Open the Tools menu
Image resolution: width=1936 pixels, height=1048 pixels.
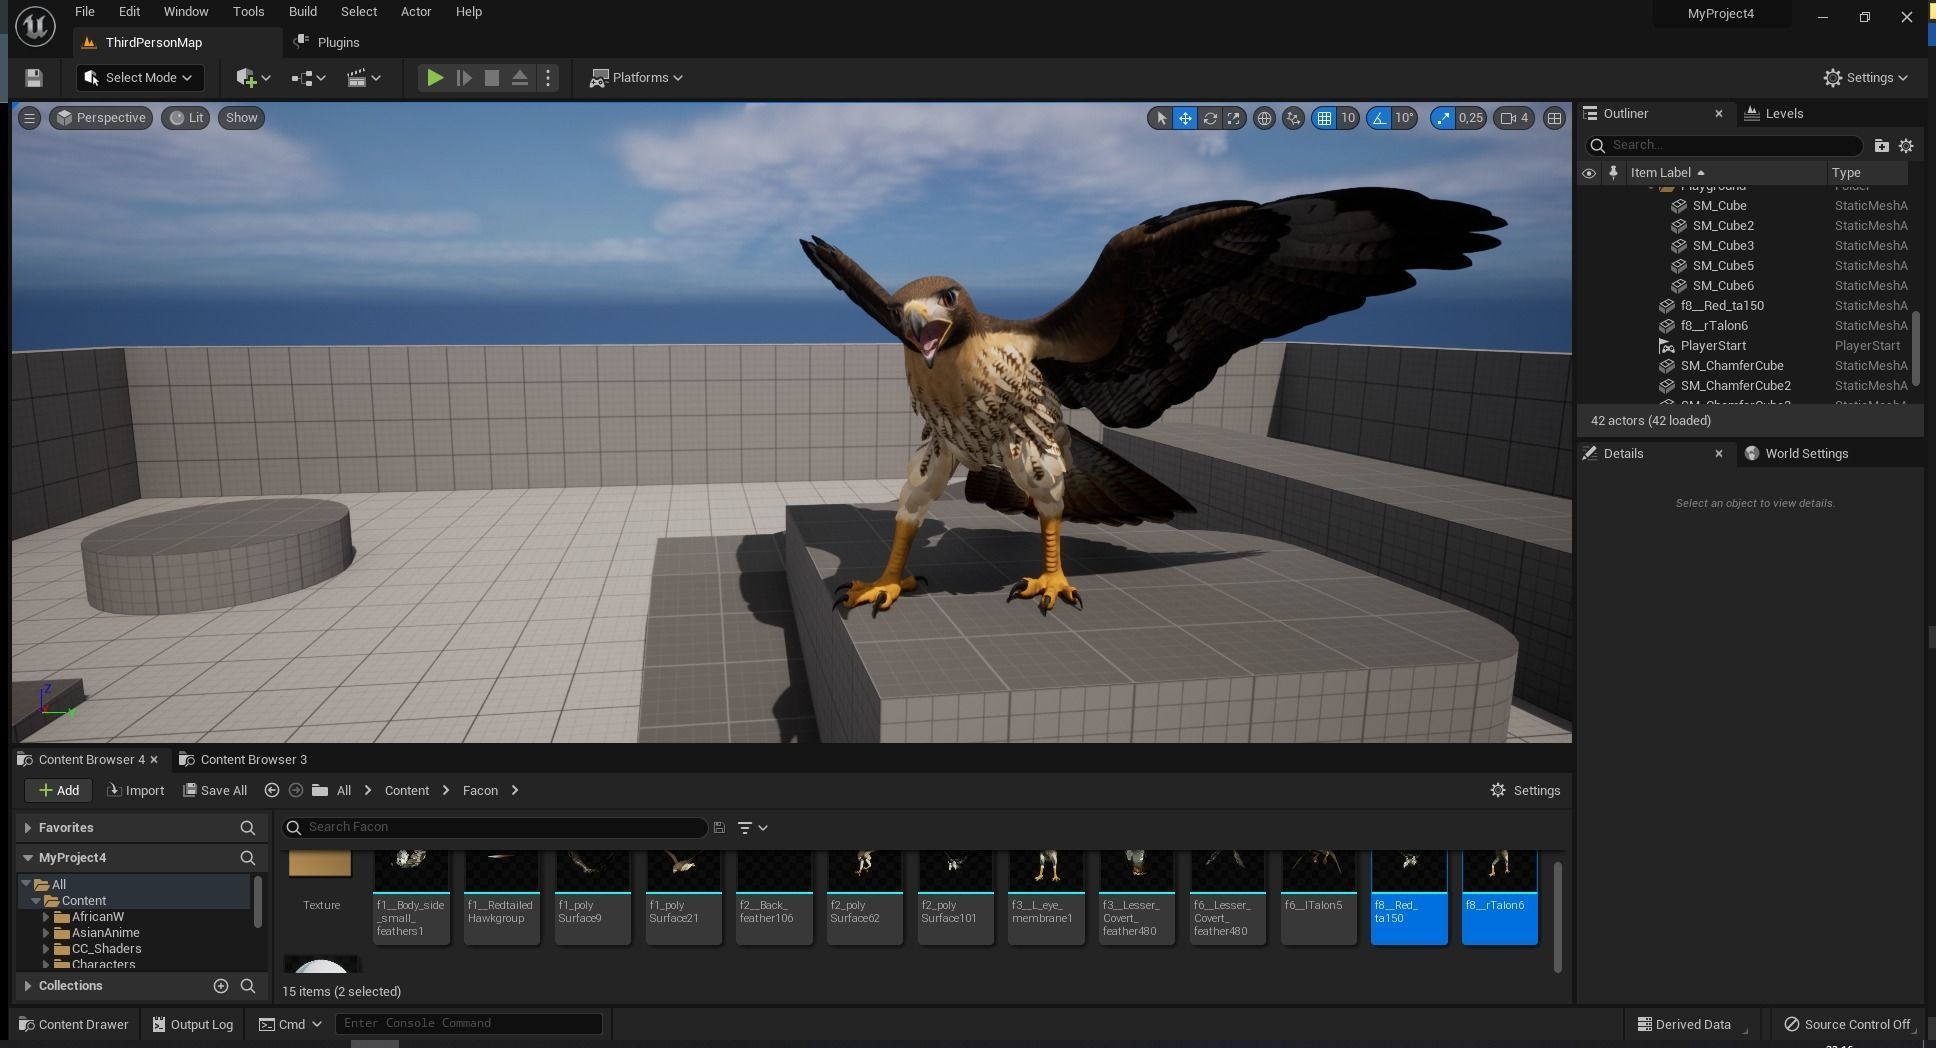pyautogui.click(x=248, y=12)
